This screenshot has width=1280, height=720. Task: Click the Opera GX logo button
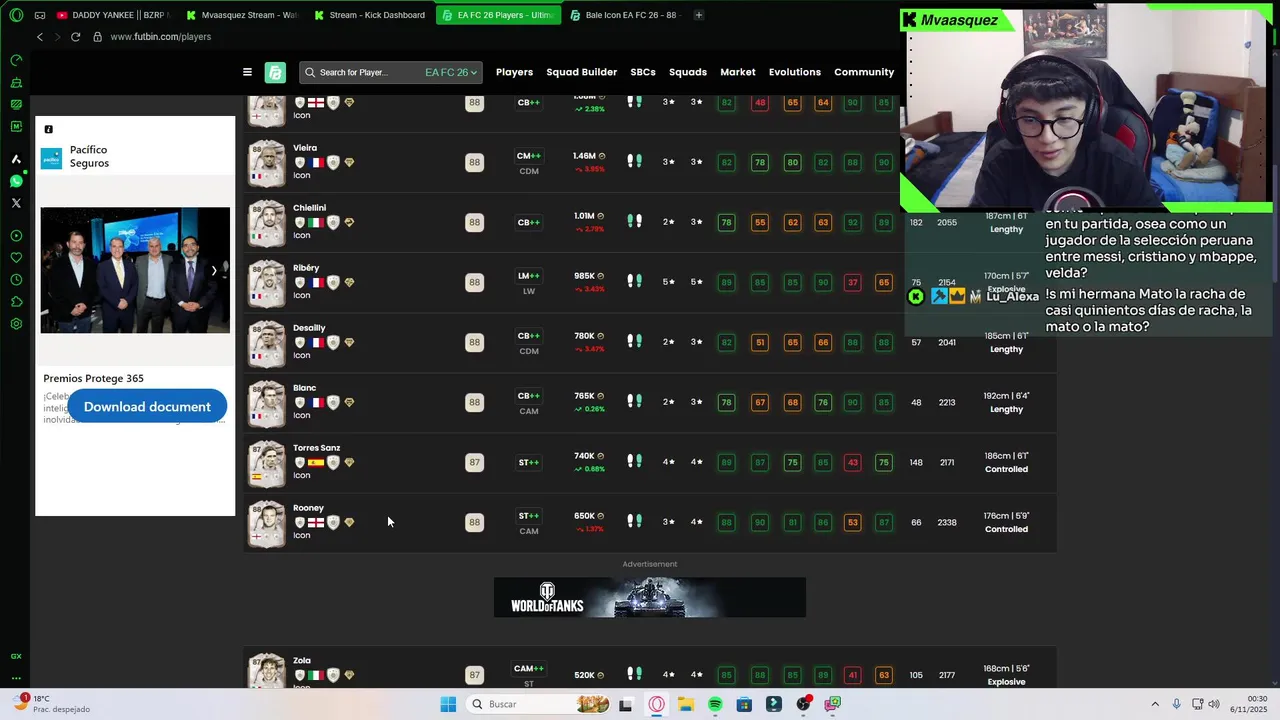(16, 15)
